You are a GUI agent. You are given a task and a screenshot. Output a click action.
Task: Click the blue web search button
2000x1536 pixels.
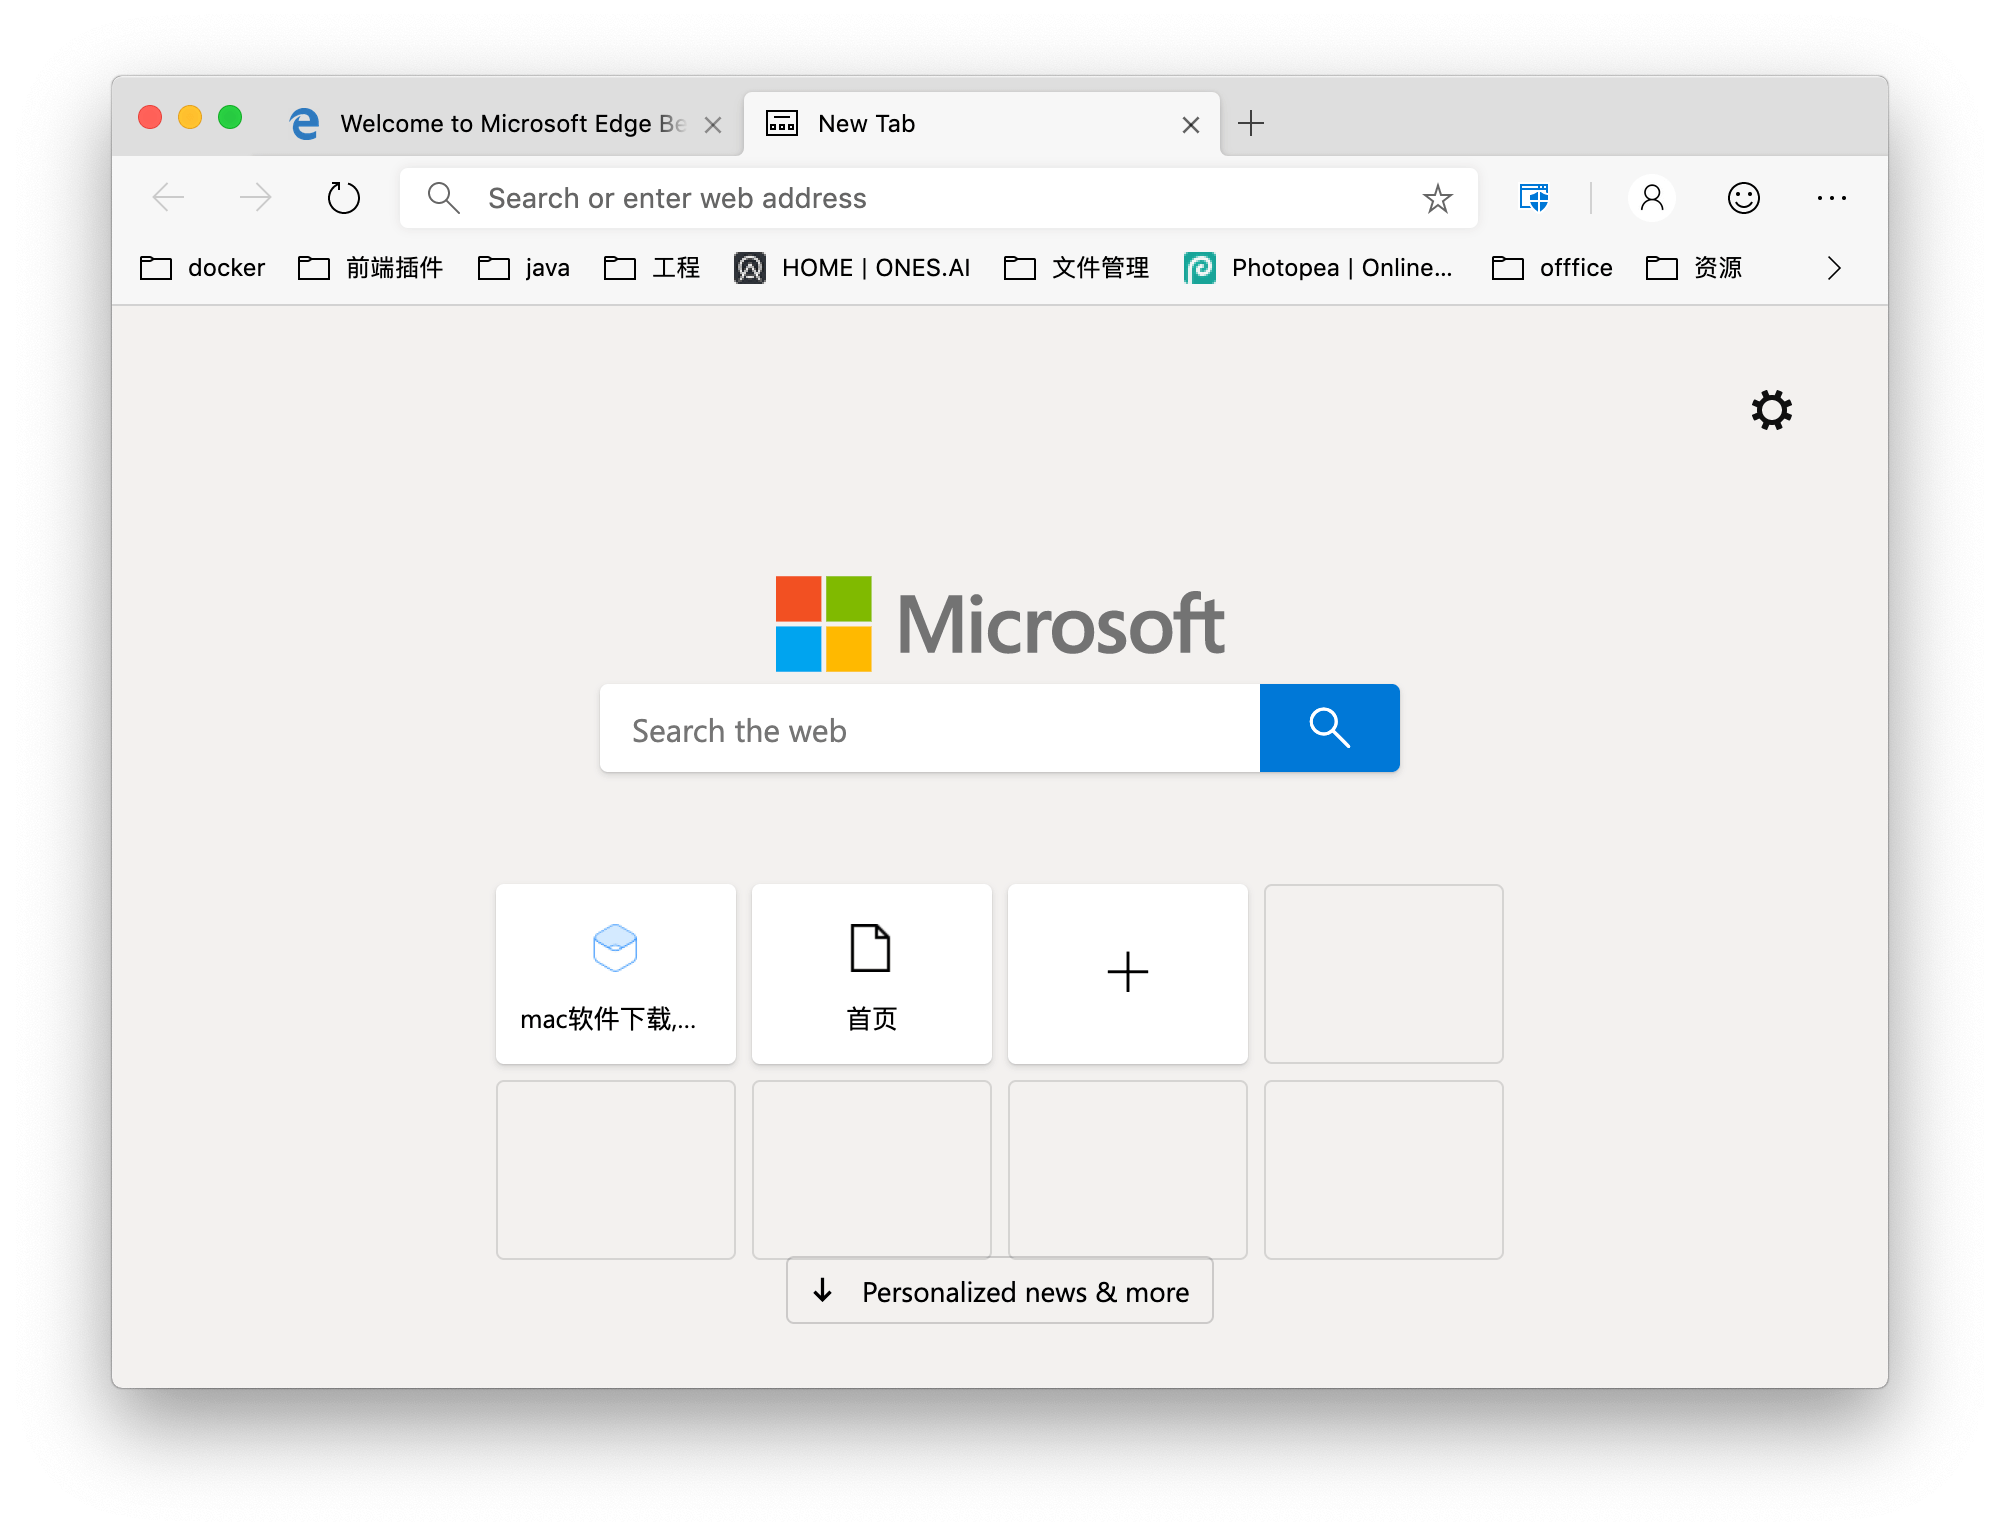click(x=1328, y=728)
